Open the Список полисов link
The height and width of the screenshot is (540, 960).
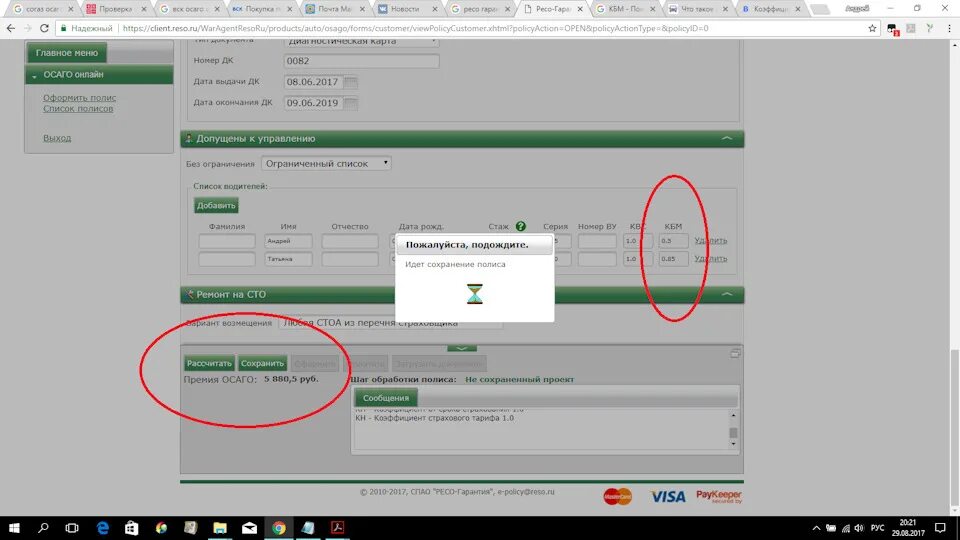78,108
